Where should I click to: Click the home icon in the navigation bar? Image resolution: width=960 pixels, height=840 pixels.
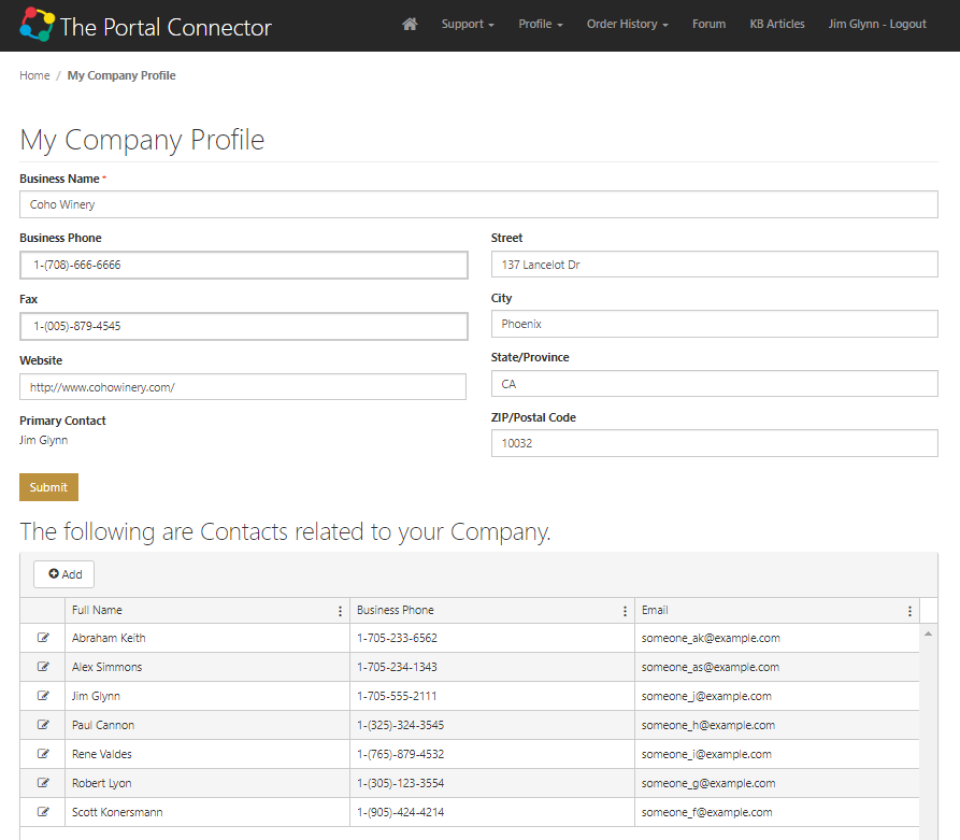point(409,24)
